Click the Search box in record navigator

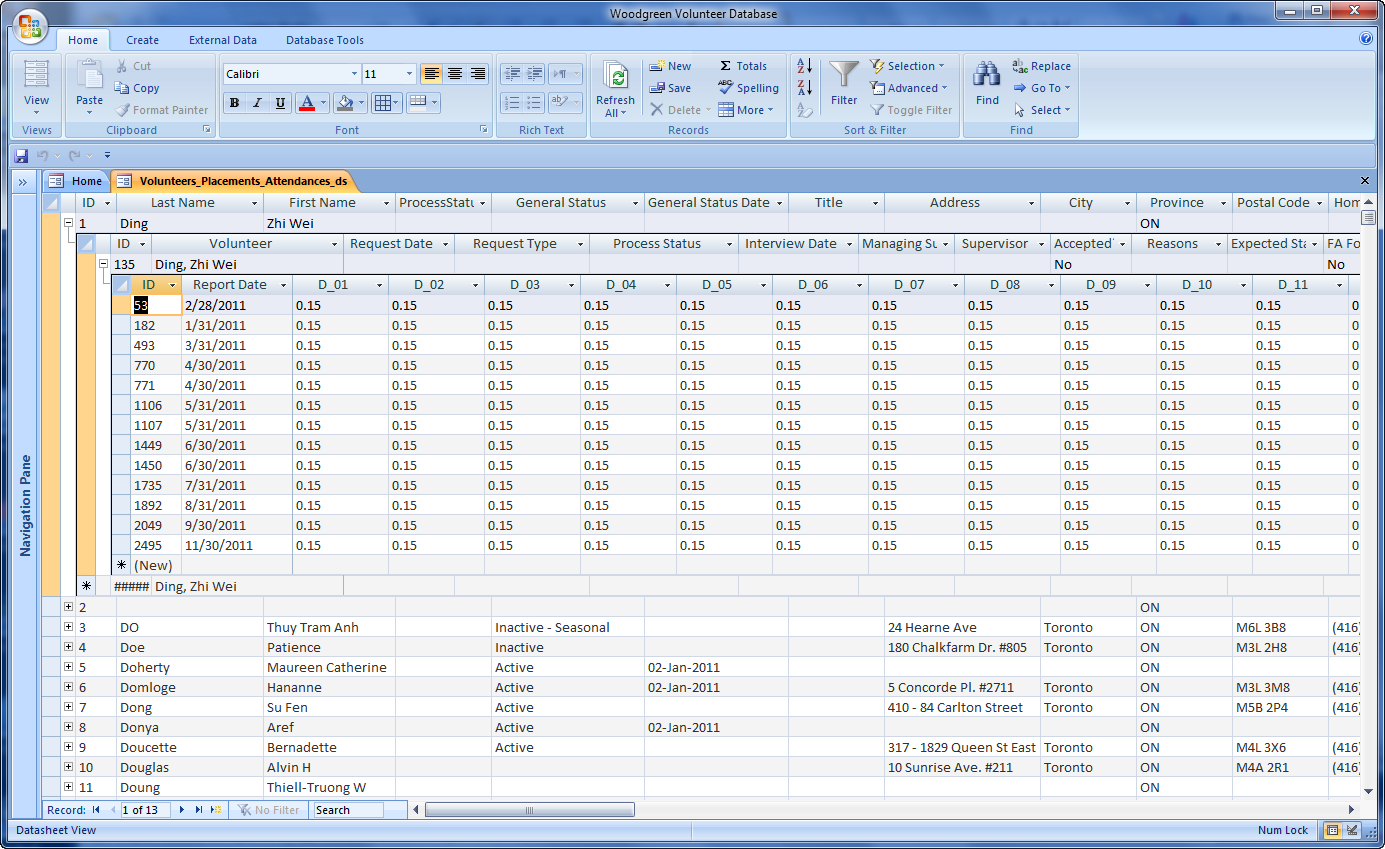point(348,810)
